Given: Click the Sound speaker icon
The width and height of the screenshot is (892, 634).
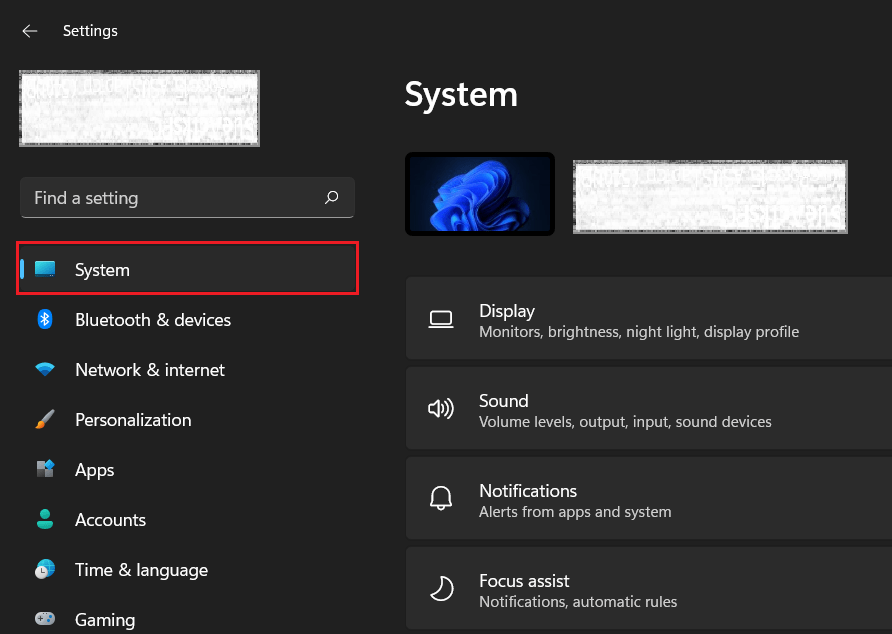Looking at the screenshot, I should point(441,409).
